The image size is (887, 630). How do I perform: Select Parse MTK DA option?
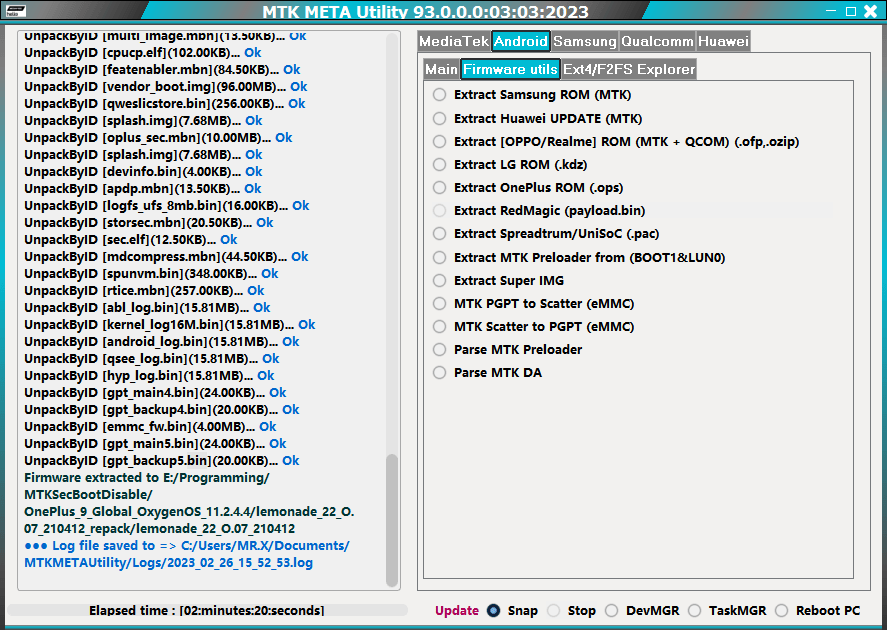(x=439, y=373)
